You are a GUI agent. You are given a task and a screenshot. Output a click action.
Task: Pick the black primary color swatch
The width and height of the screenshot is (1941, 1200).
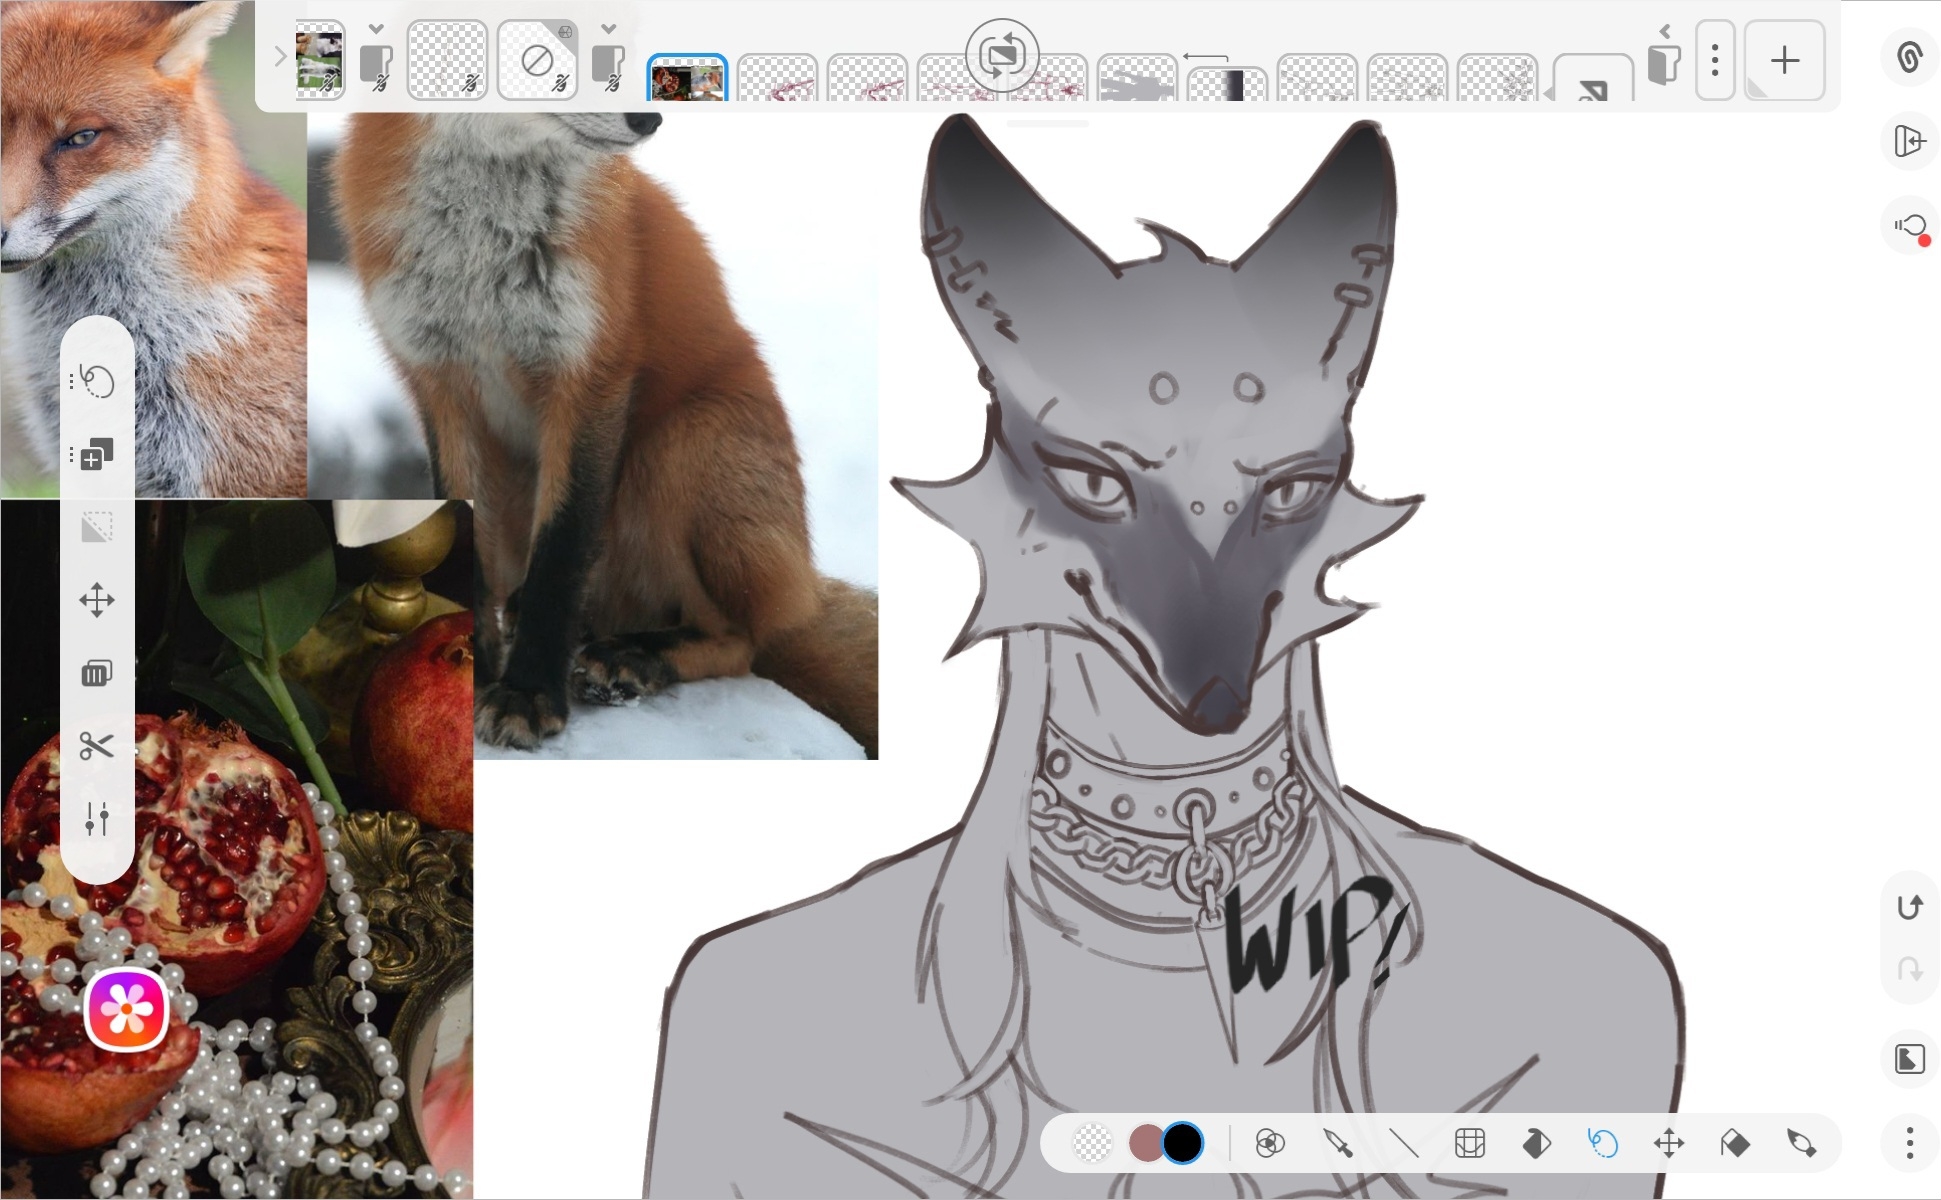pyautogui.click(x=1183, y=1143)
